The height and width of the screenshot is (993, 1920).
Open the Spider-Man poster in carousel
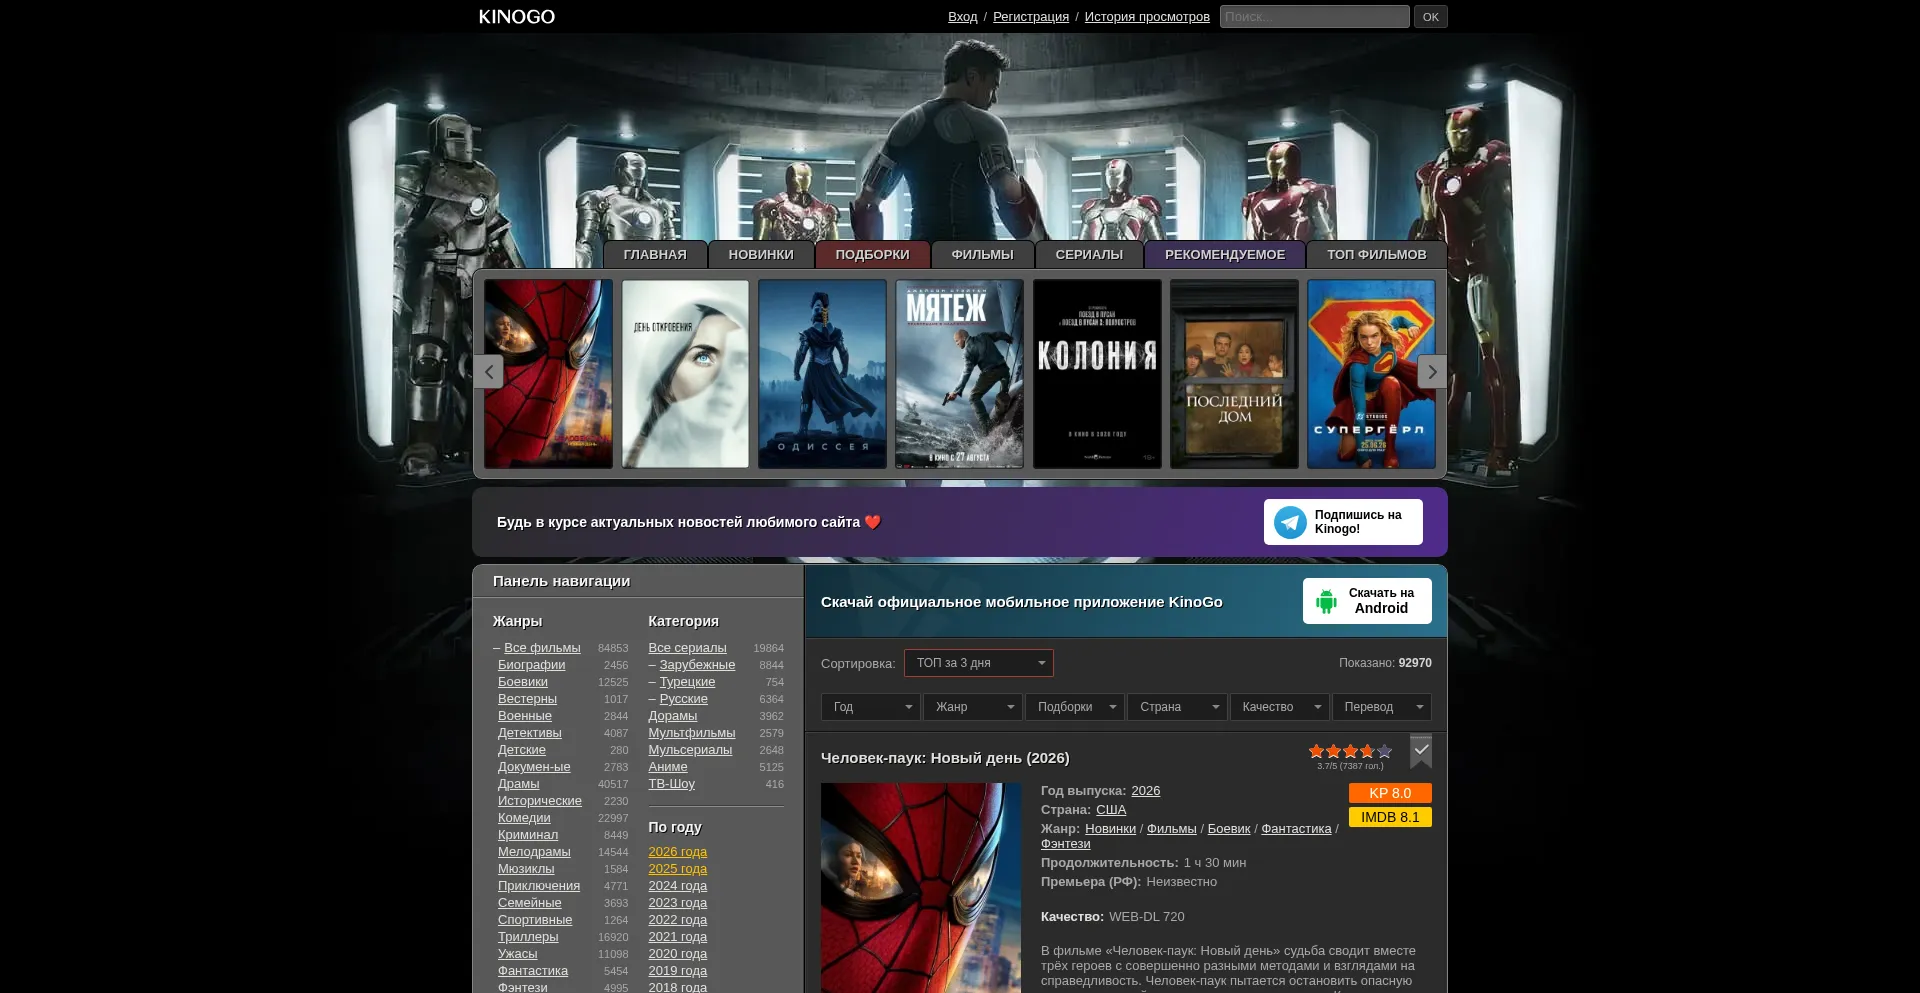coord(549,374)
